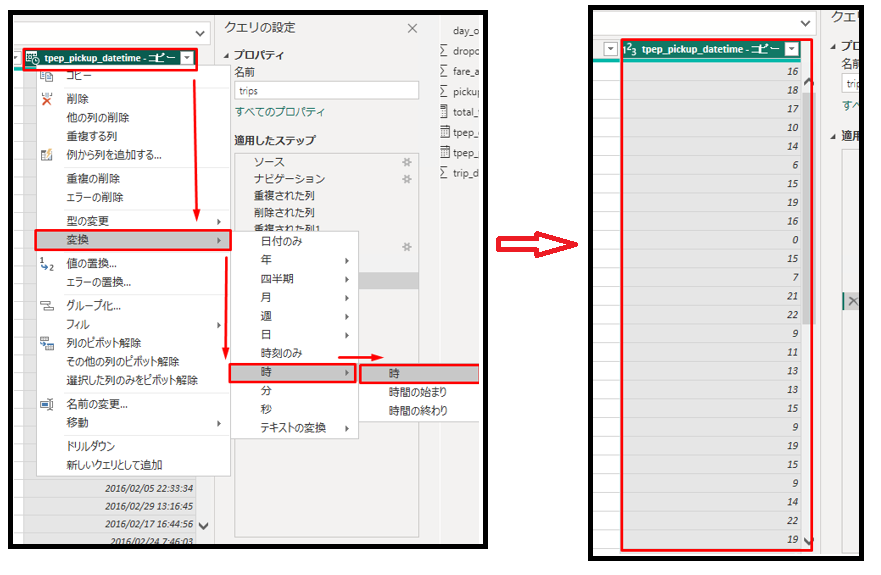
Task: Click 新しいクエリとして追加 item
Action: 114,465
